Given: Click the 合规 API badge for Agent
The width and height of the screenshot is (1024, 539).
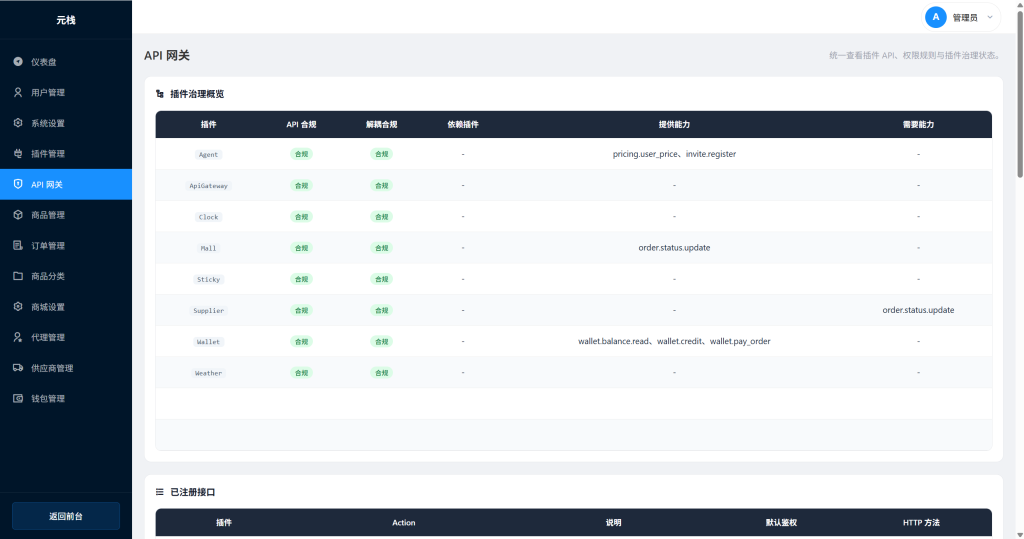Looking at the screenshot, I should [301, 155].
